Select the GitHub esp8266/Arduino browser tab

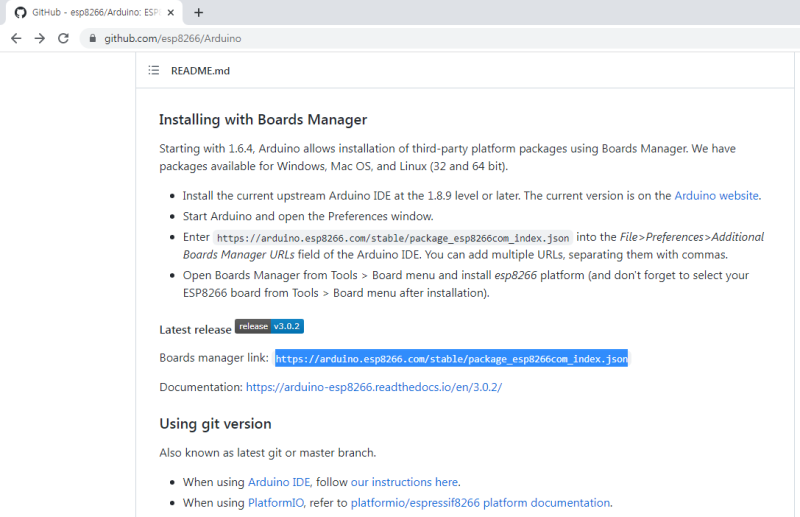coord(94,13)
